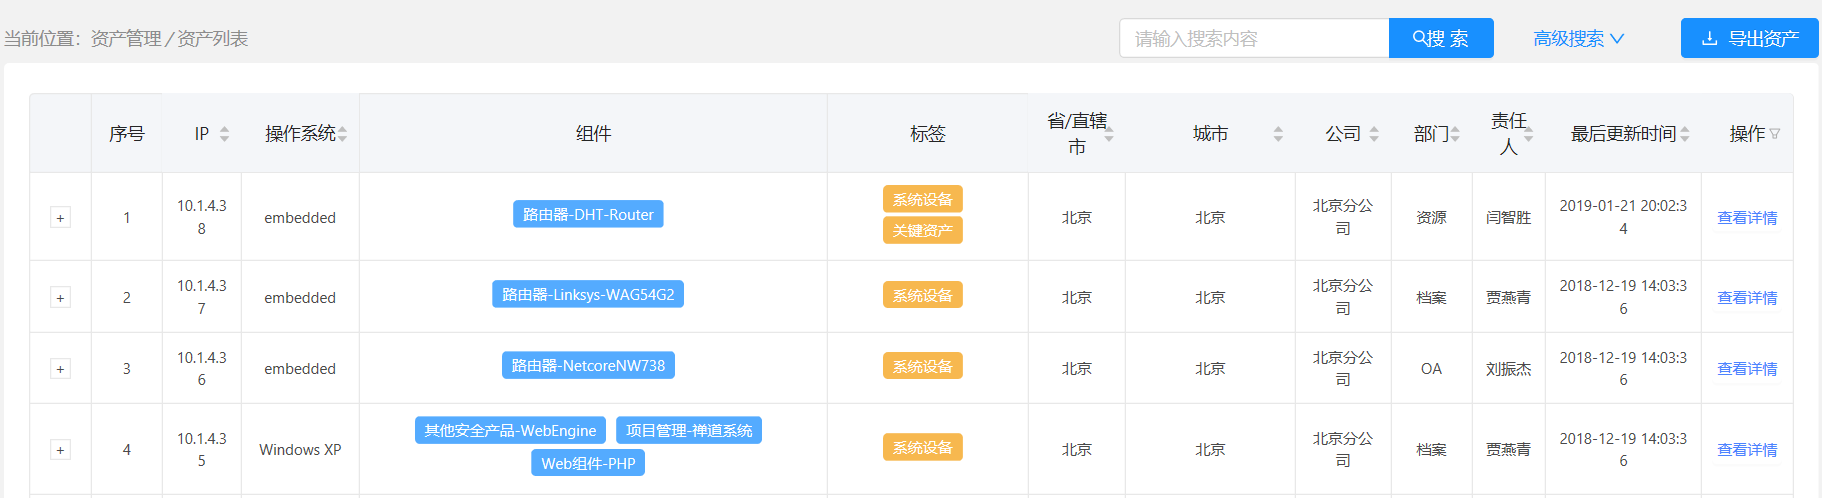The image size is (1822, 498).
Task: Click 关键资产 orange label tag
Action: coord(922,231)
